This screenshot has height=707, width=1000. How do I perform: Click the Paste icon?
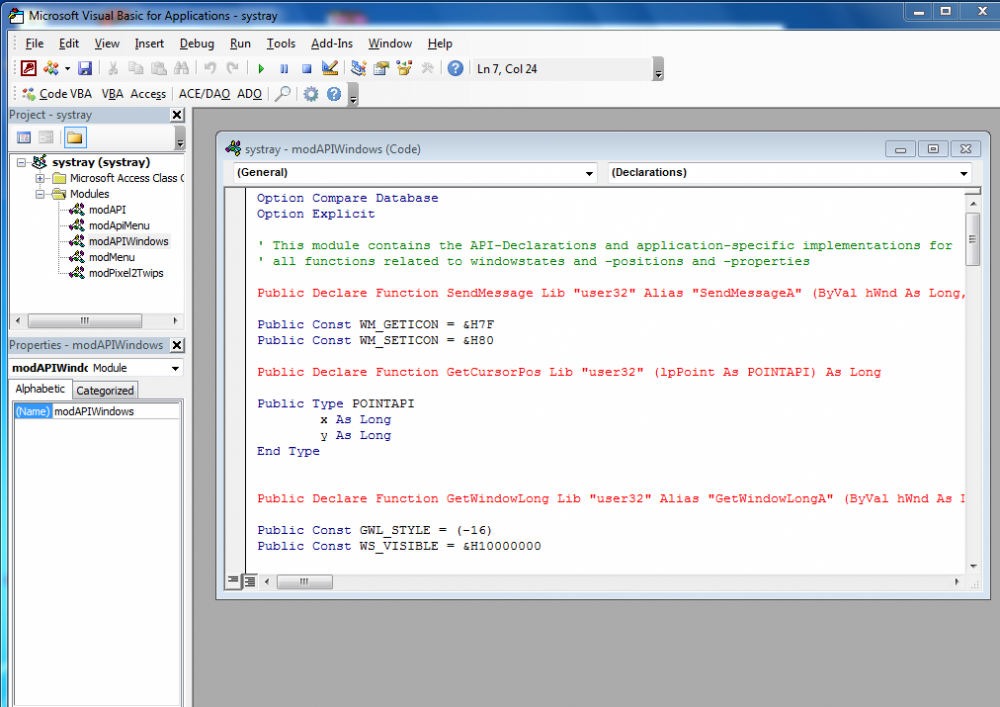pyautogui.click(x=158, y=68)
